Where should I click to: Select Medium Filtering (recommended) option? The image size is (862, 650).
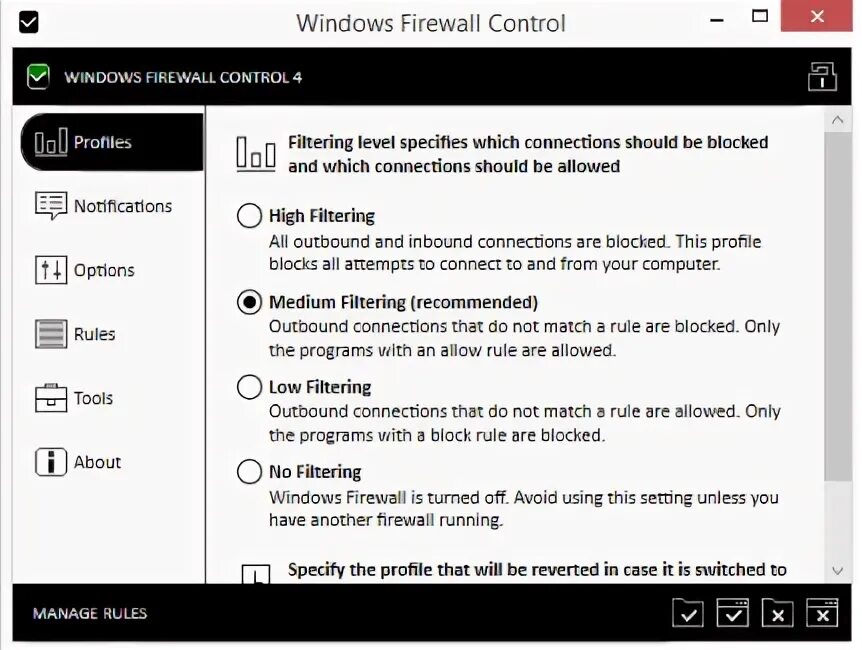point(249,302)
